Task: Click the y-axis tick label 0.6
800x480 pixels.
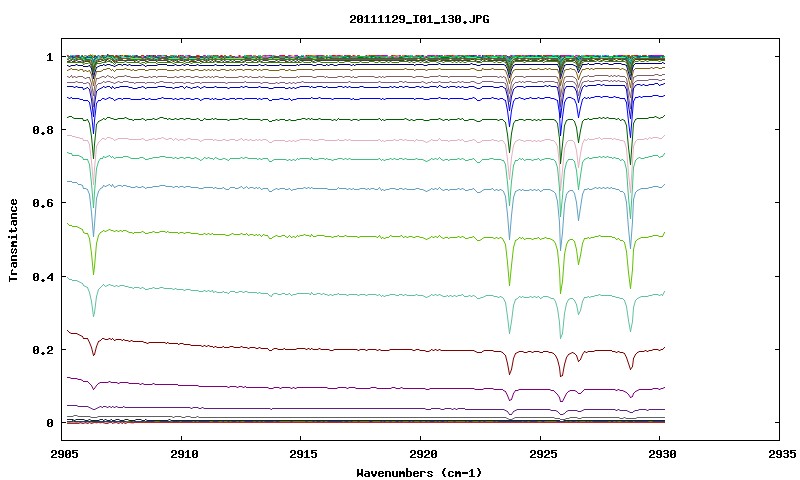Action: tap(43, 203)
